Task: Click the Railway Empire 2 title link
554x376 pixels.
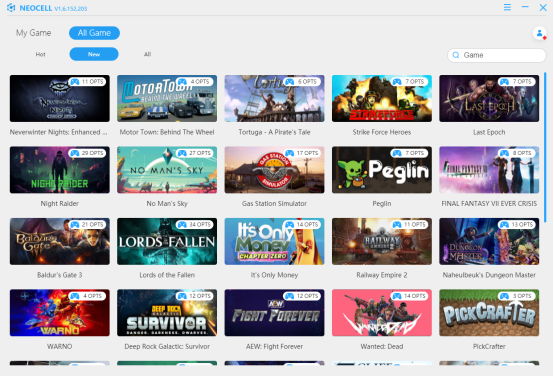Action: coord(382,275)
